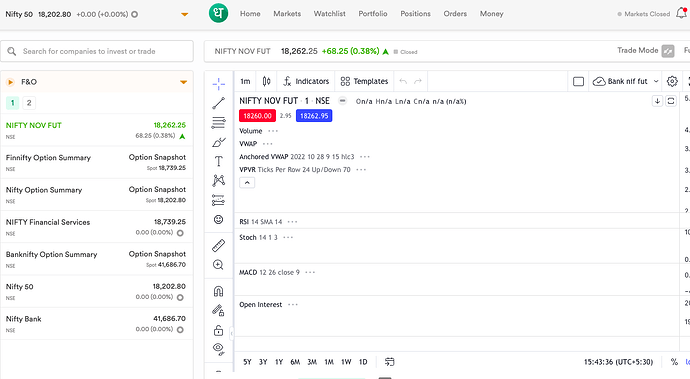The width and height of the screenshot is (690, 379).
Task: Activate the zoom in tool
Action: [218, 265]
